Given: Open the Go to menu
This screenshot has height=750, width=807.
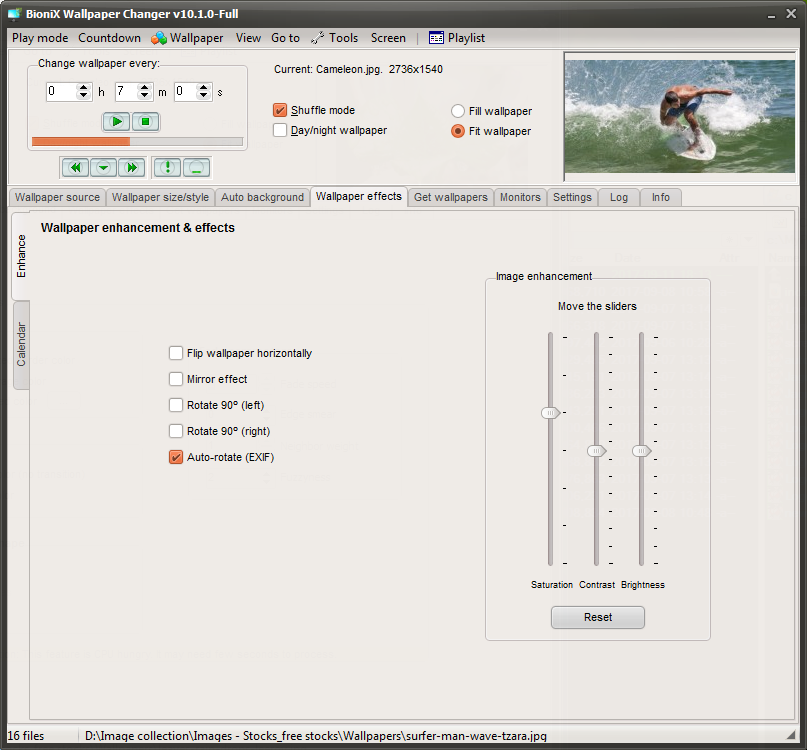Looking at the screenshot, I should (x=286, y=38).
